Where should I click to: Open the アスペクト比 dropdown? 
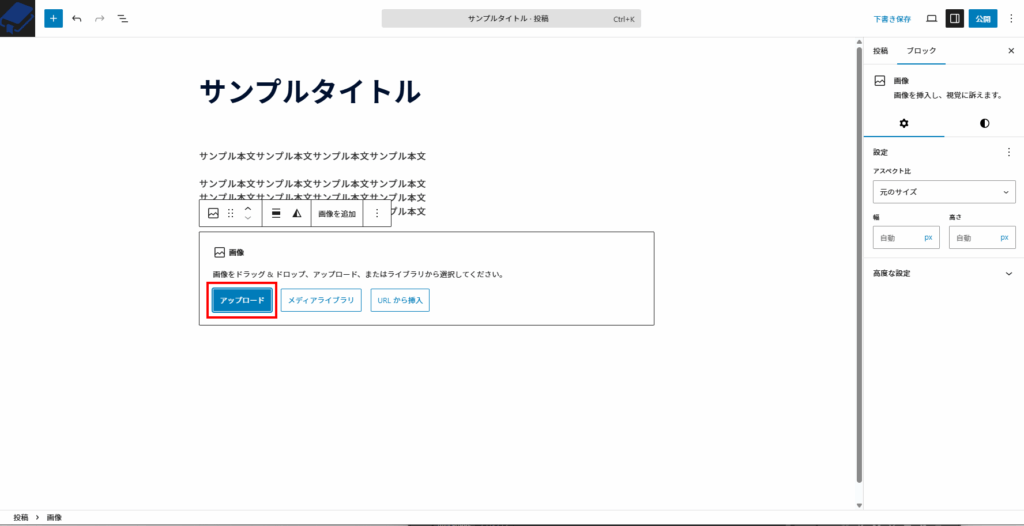(x=944, y=191)
